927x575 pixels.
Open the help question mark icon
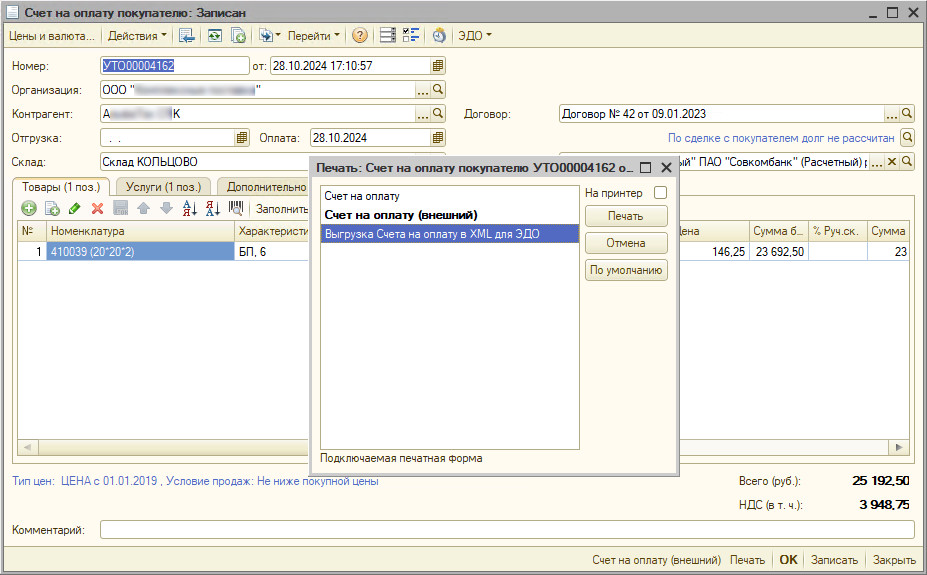coord(359,35)
